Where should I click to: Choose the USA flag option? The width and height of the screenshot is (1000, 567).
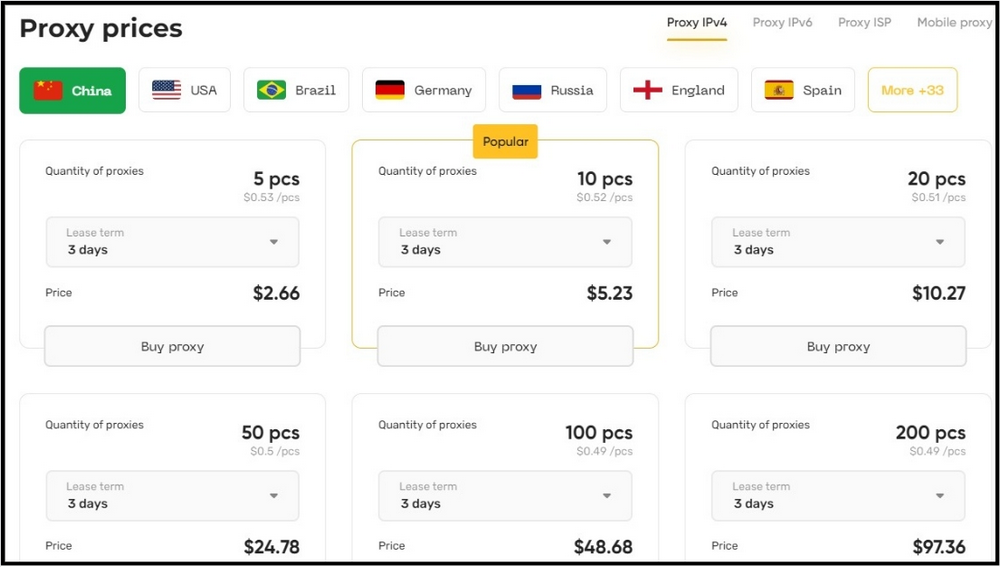coord(184,91)
